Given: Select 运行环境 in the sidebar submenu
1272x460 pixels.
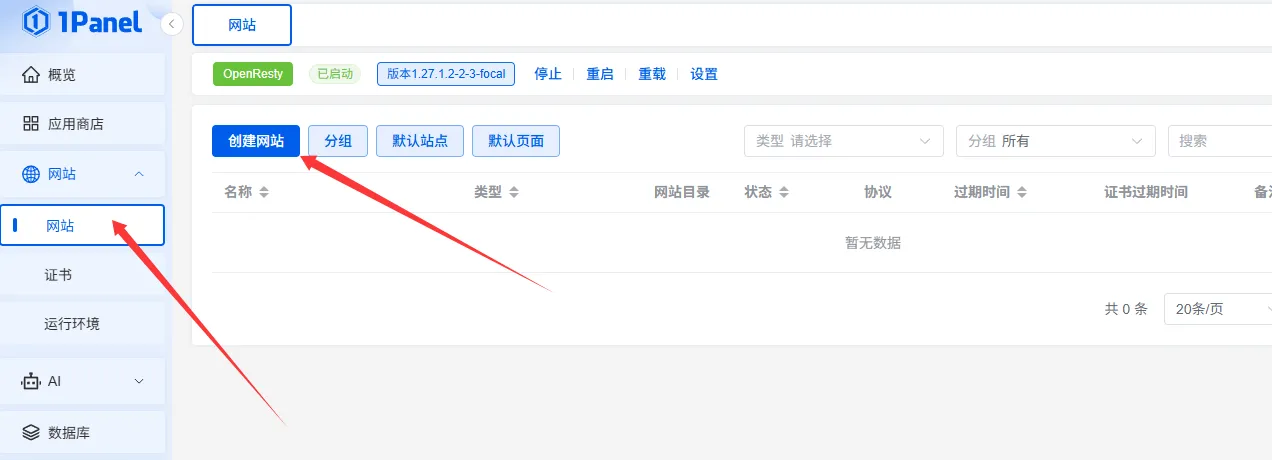Looking at the screenshot, I should tap(72, 324).
